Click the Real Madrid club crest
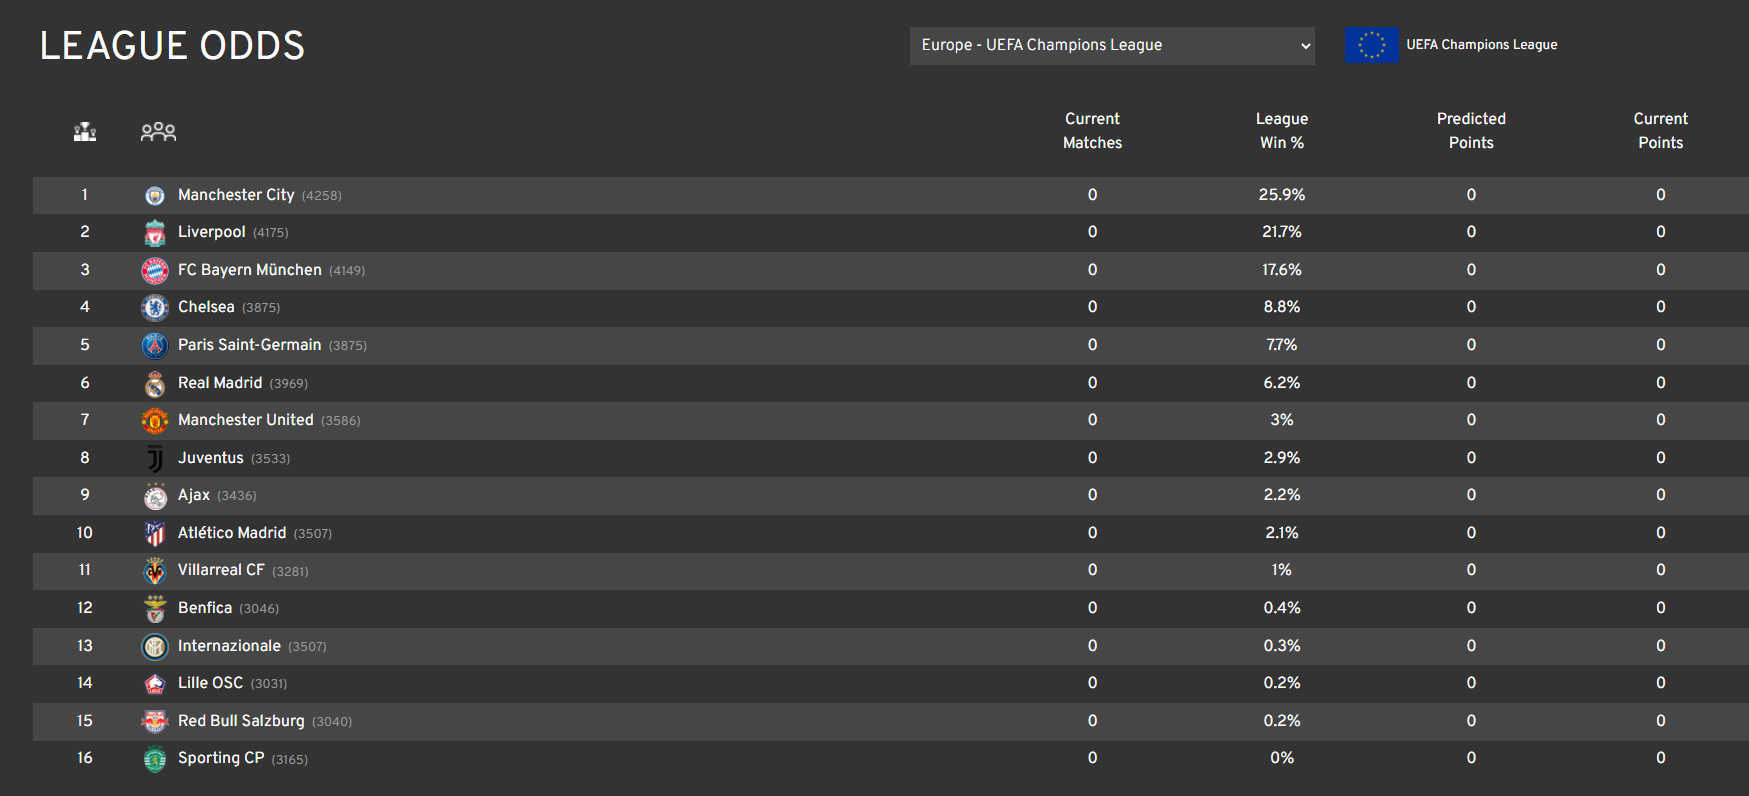 click(154, 383)
